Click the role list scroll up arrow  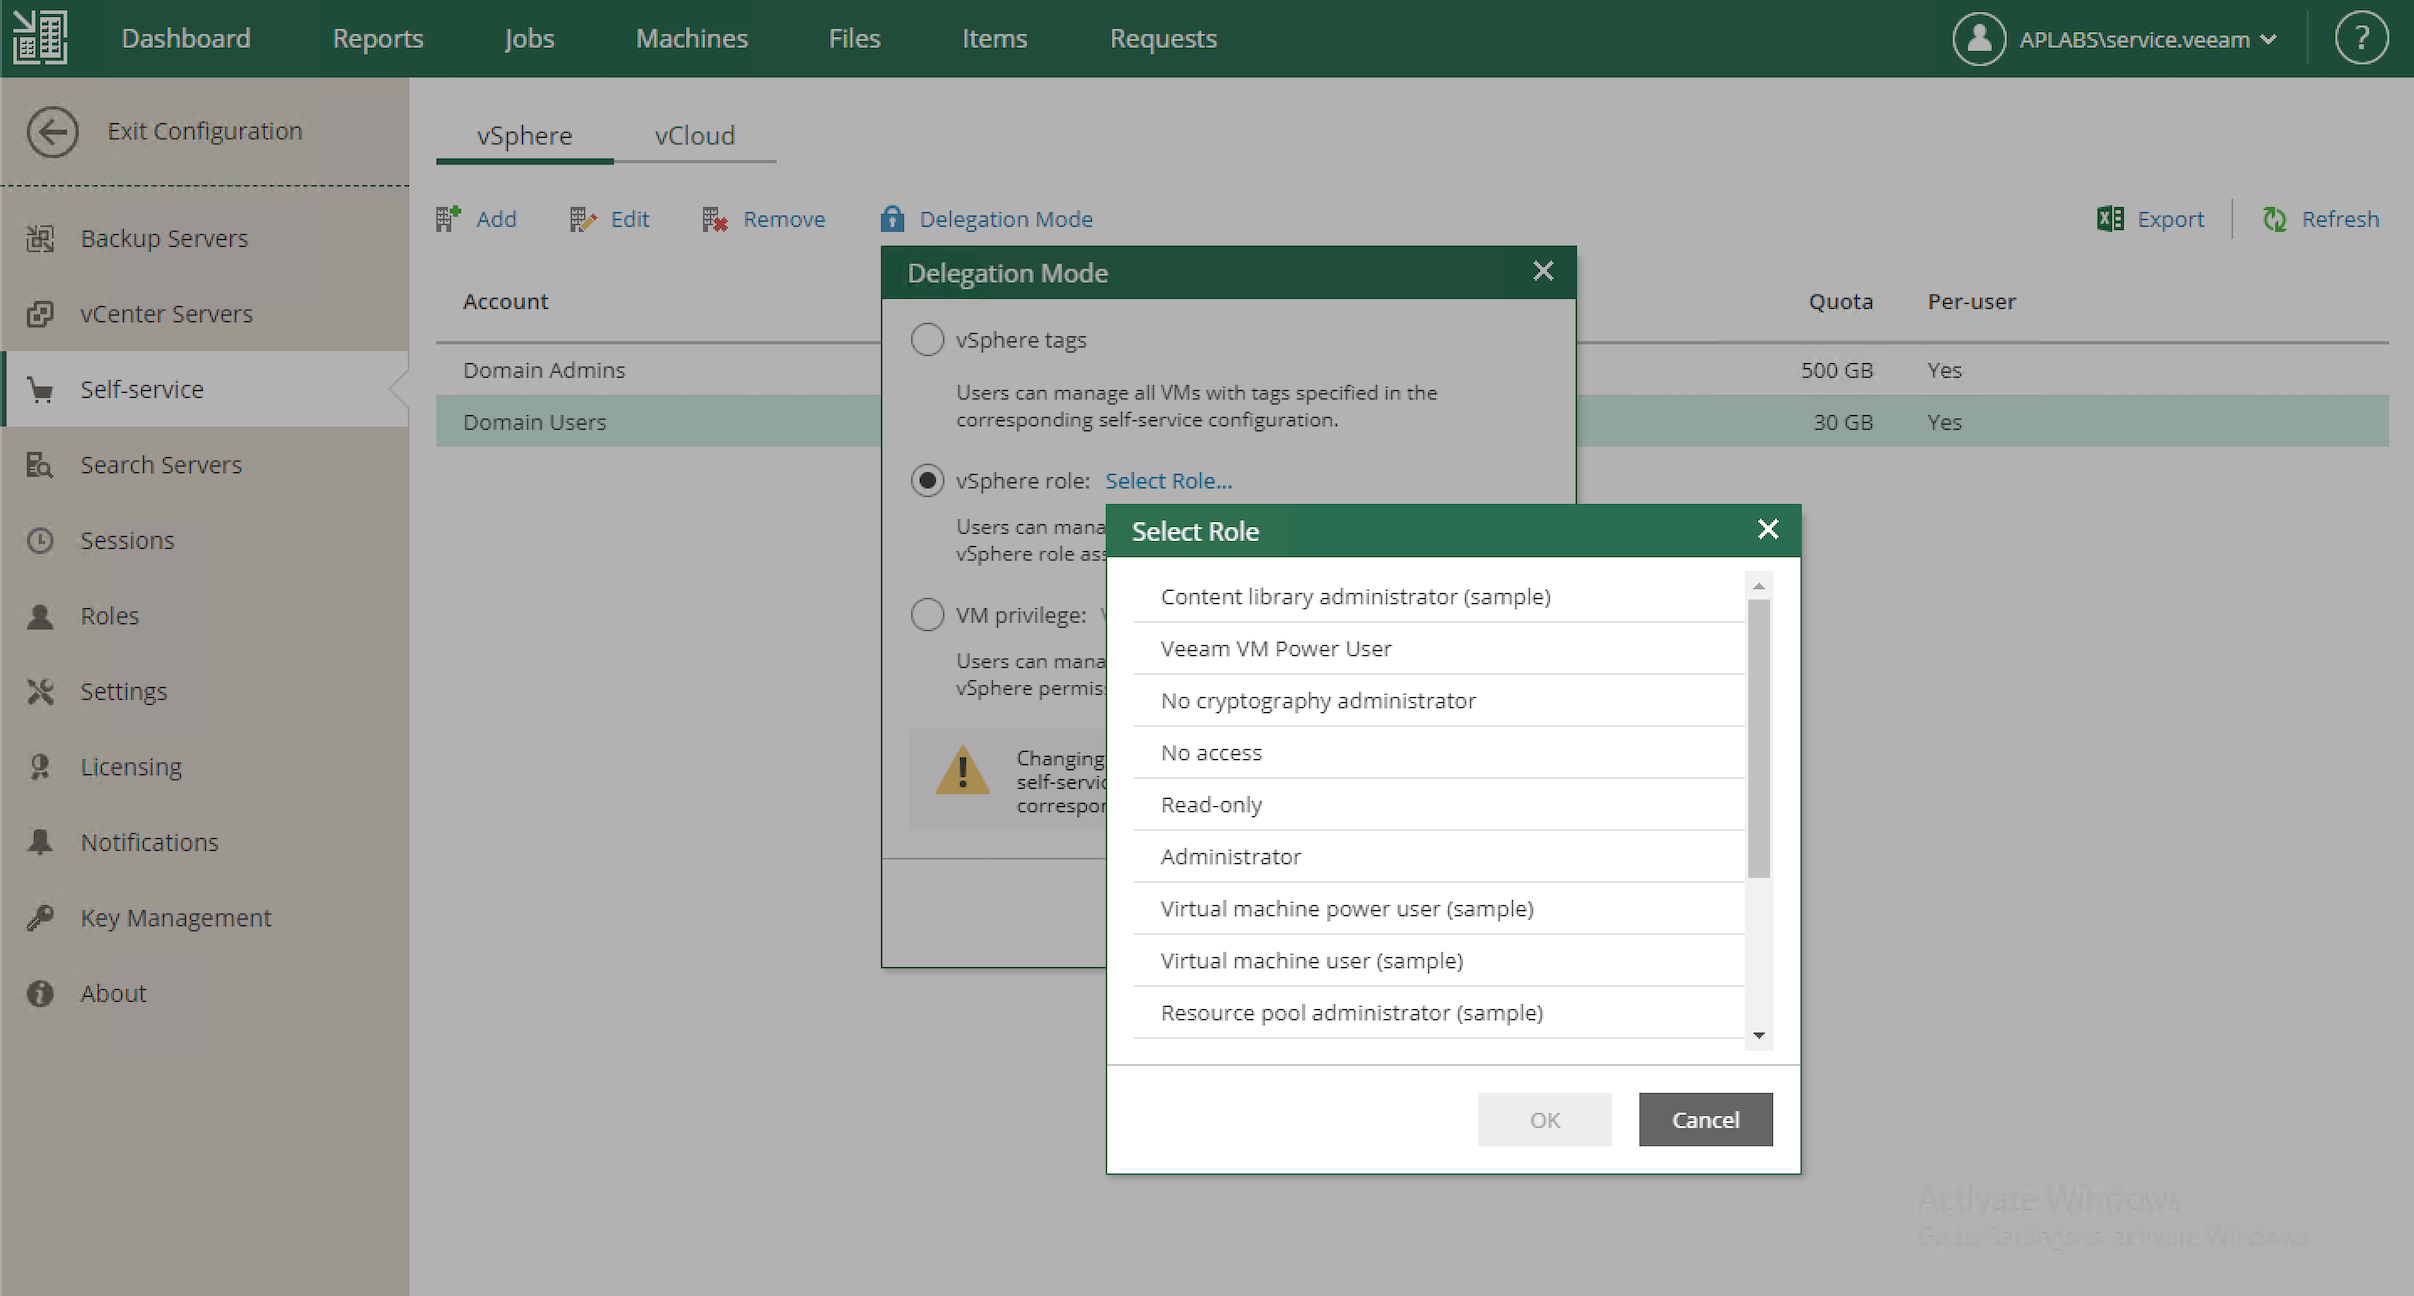pyautogui.click(x=1759, y=585)
